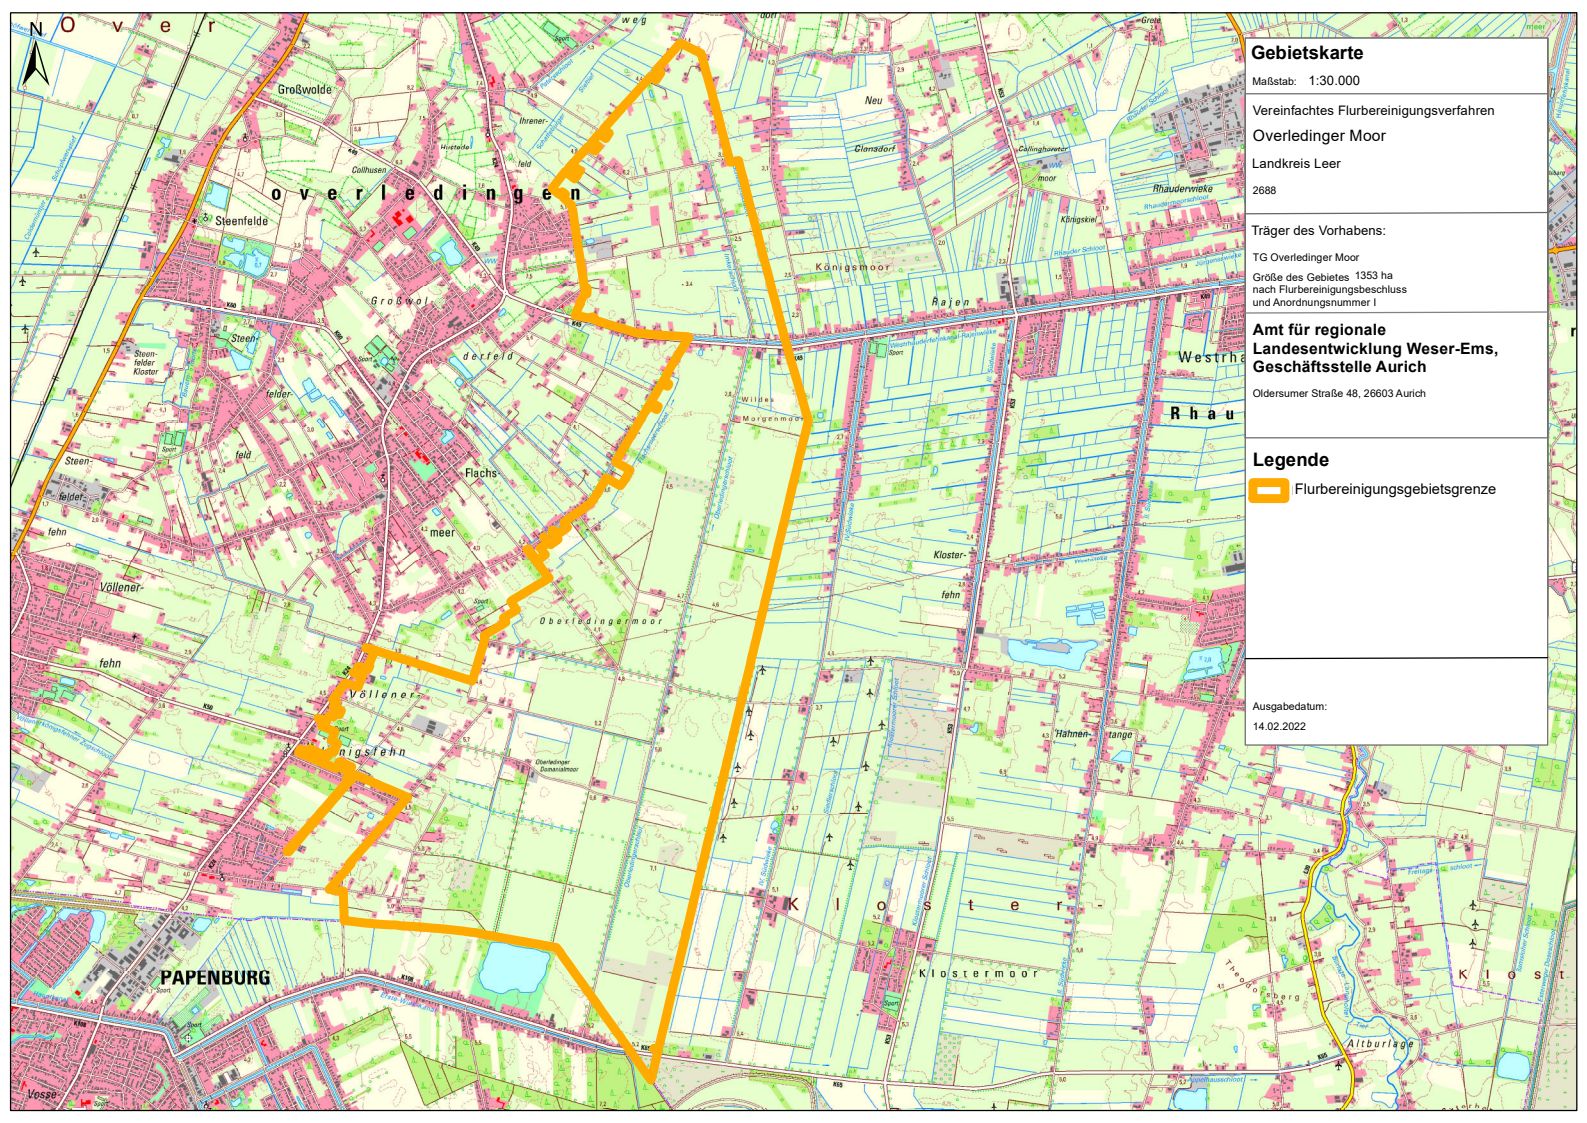Click the Königsmoor map label
Screen dimensions: 1587x1123
point(852,268)
